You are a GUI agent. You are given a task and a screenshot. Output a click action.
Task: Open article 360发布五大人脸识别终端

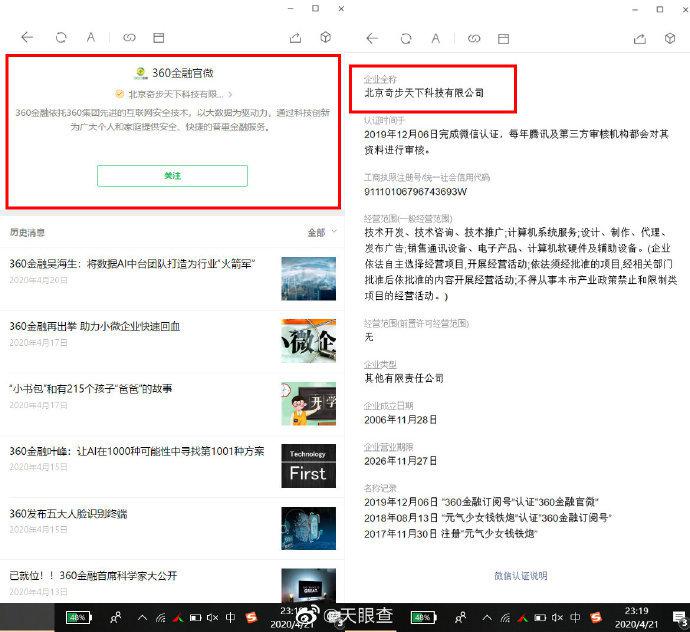pyautogui.click(x=68, y=514)
